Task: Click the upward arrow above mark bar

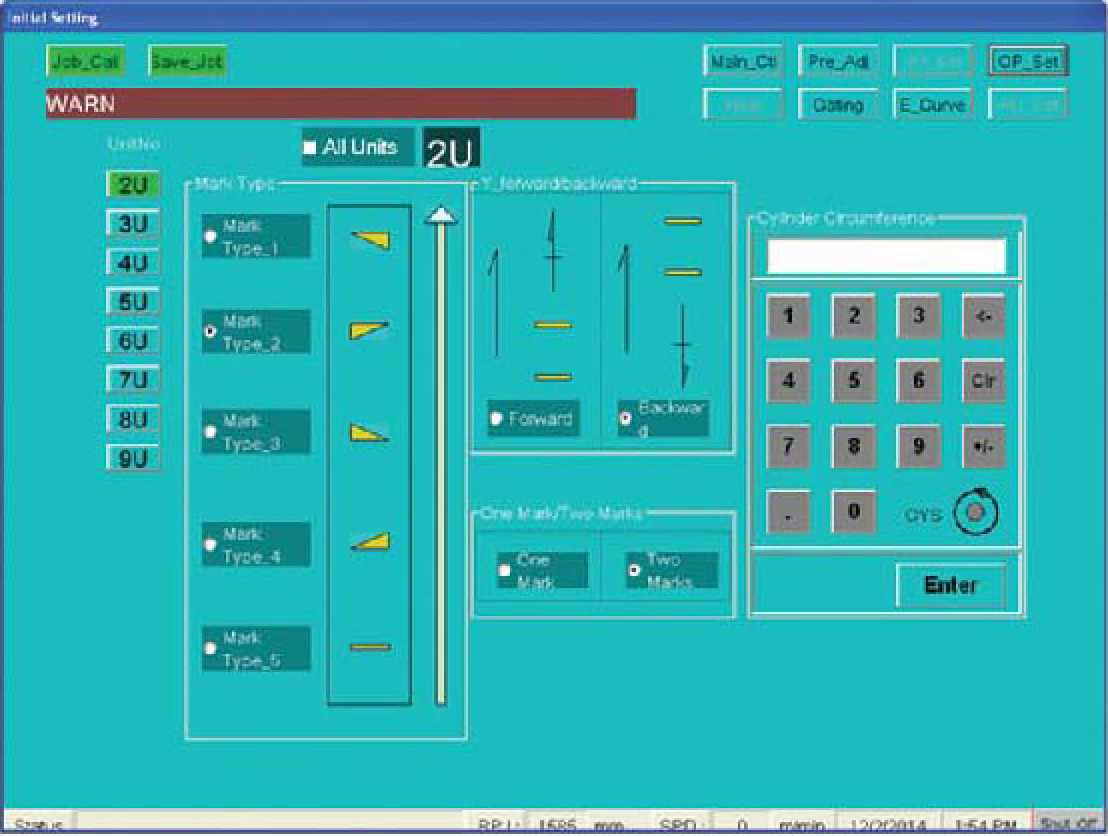Action: coord(439,214)
